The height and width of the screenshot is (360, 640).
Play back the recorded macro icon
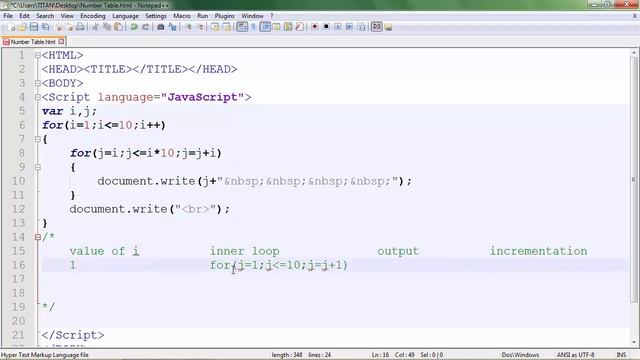338,27
